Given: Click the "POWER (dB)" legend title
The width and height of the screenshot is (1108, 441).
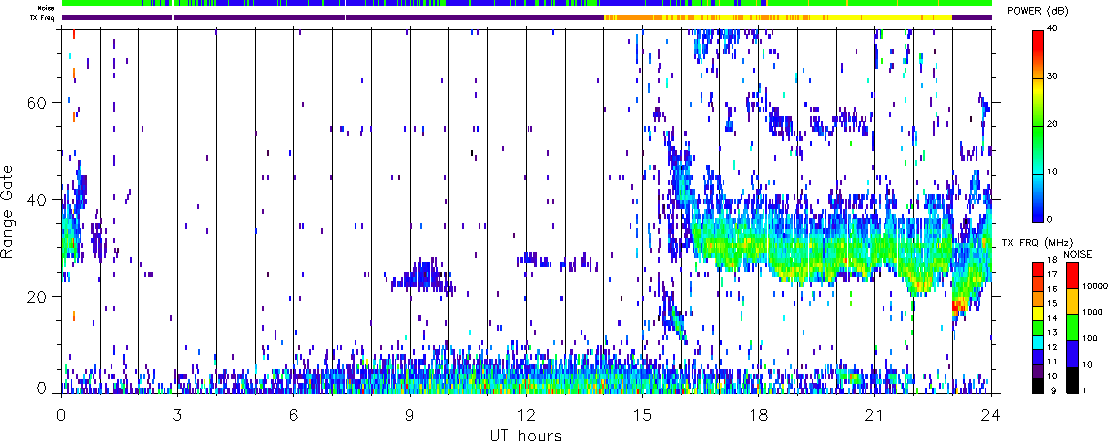Looking at the screenshot, I should click(x=1039, y=12).
